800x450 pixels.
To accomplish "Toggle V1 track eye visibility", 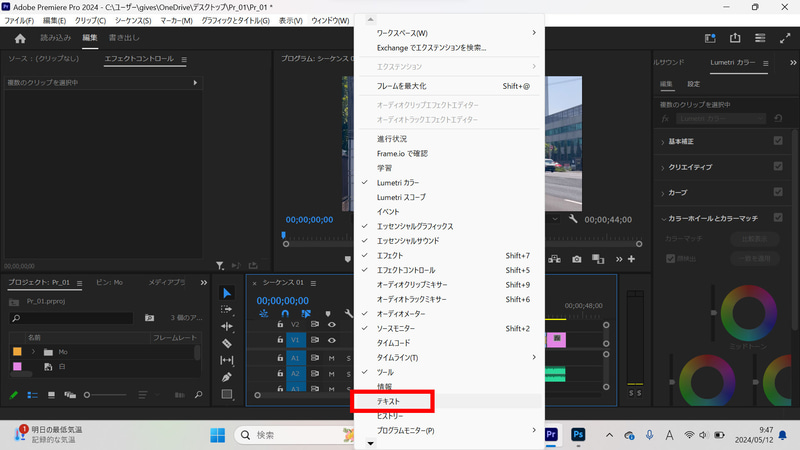I will (332, 340).
